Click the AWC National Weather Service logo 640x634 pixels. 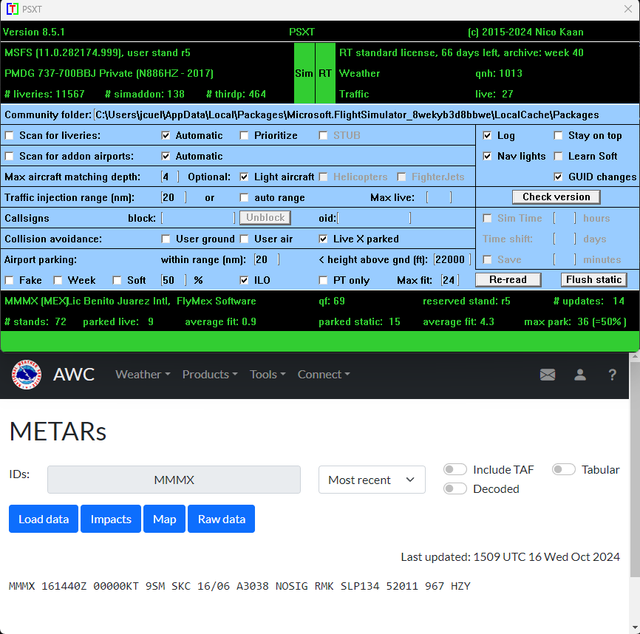click(27, 374)
